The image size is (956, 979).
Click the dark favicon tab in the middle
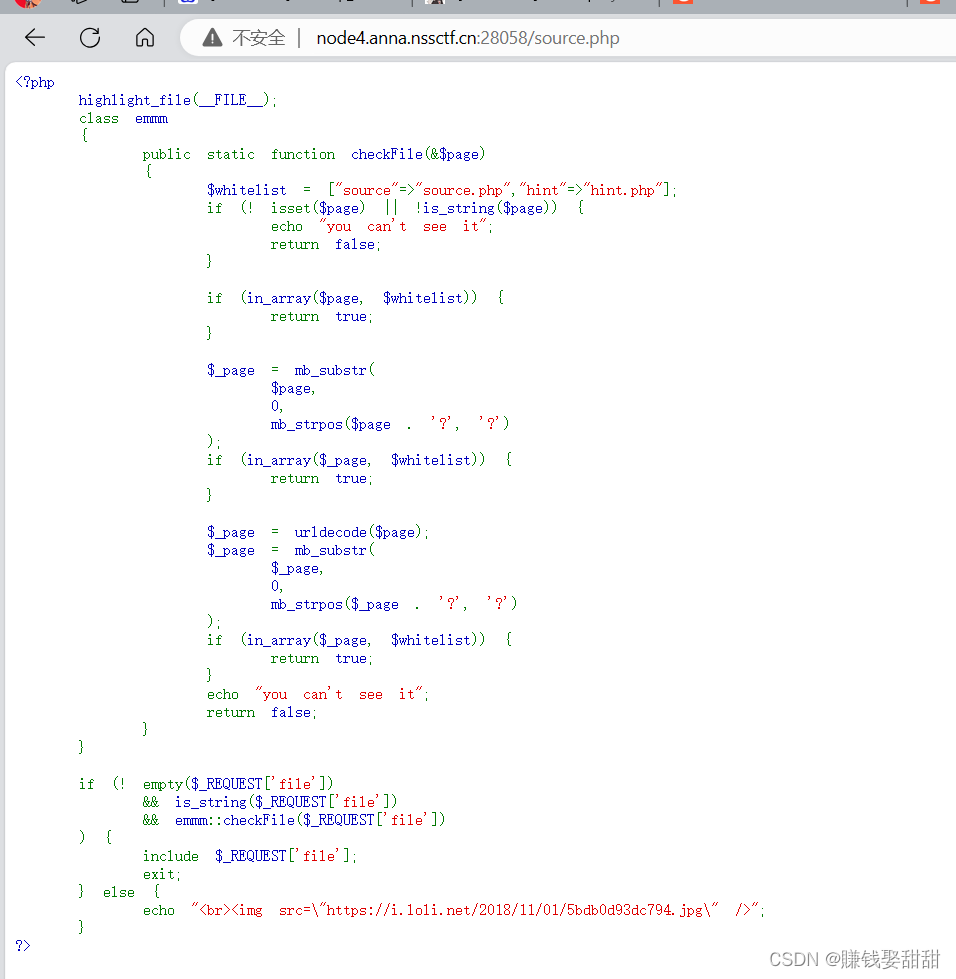point(437,5)
